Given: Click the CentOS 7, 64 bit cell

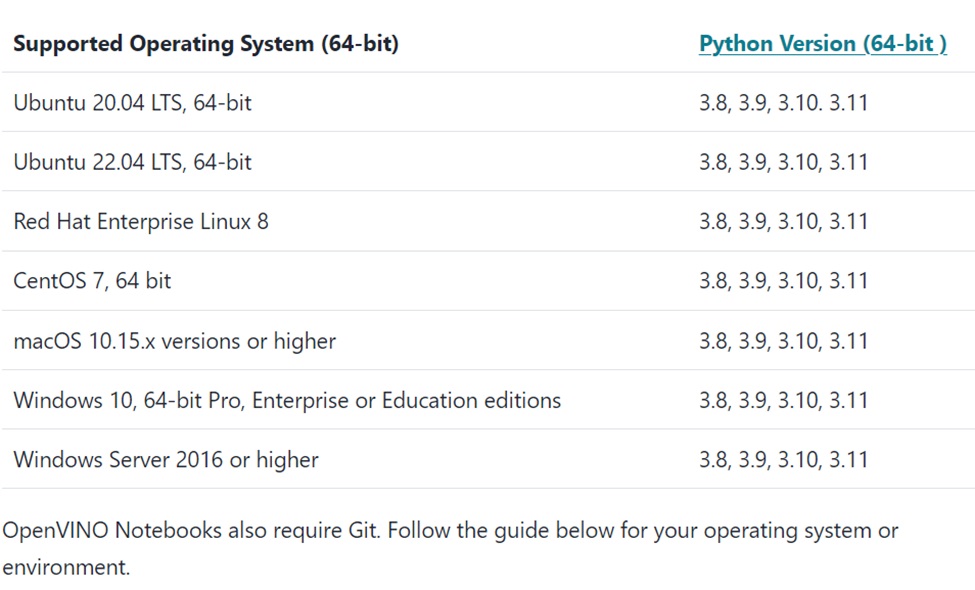Looking at the screenshot, I should click(x=92, y=281).
